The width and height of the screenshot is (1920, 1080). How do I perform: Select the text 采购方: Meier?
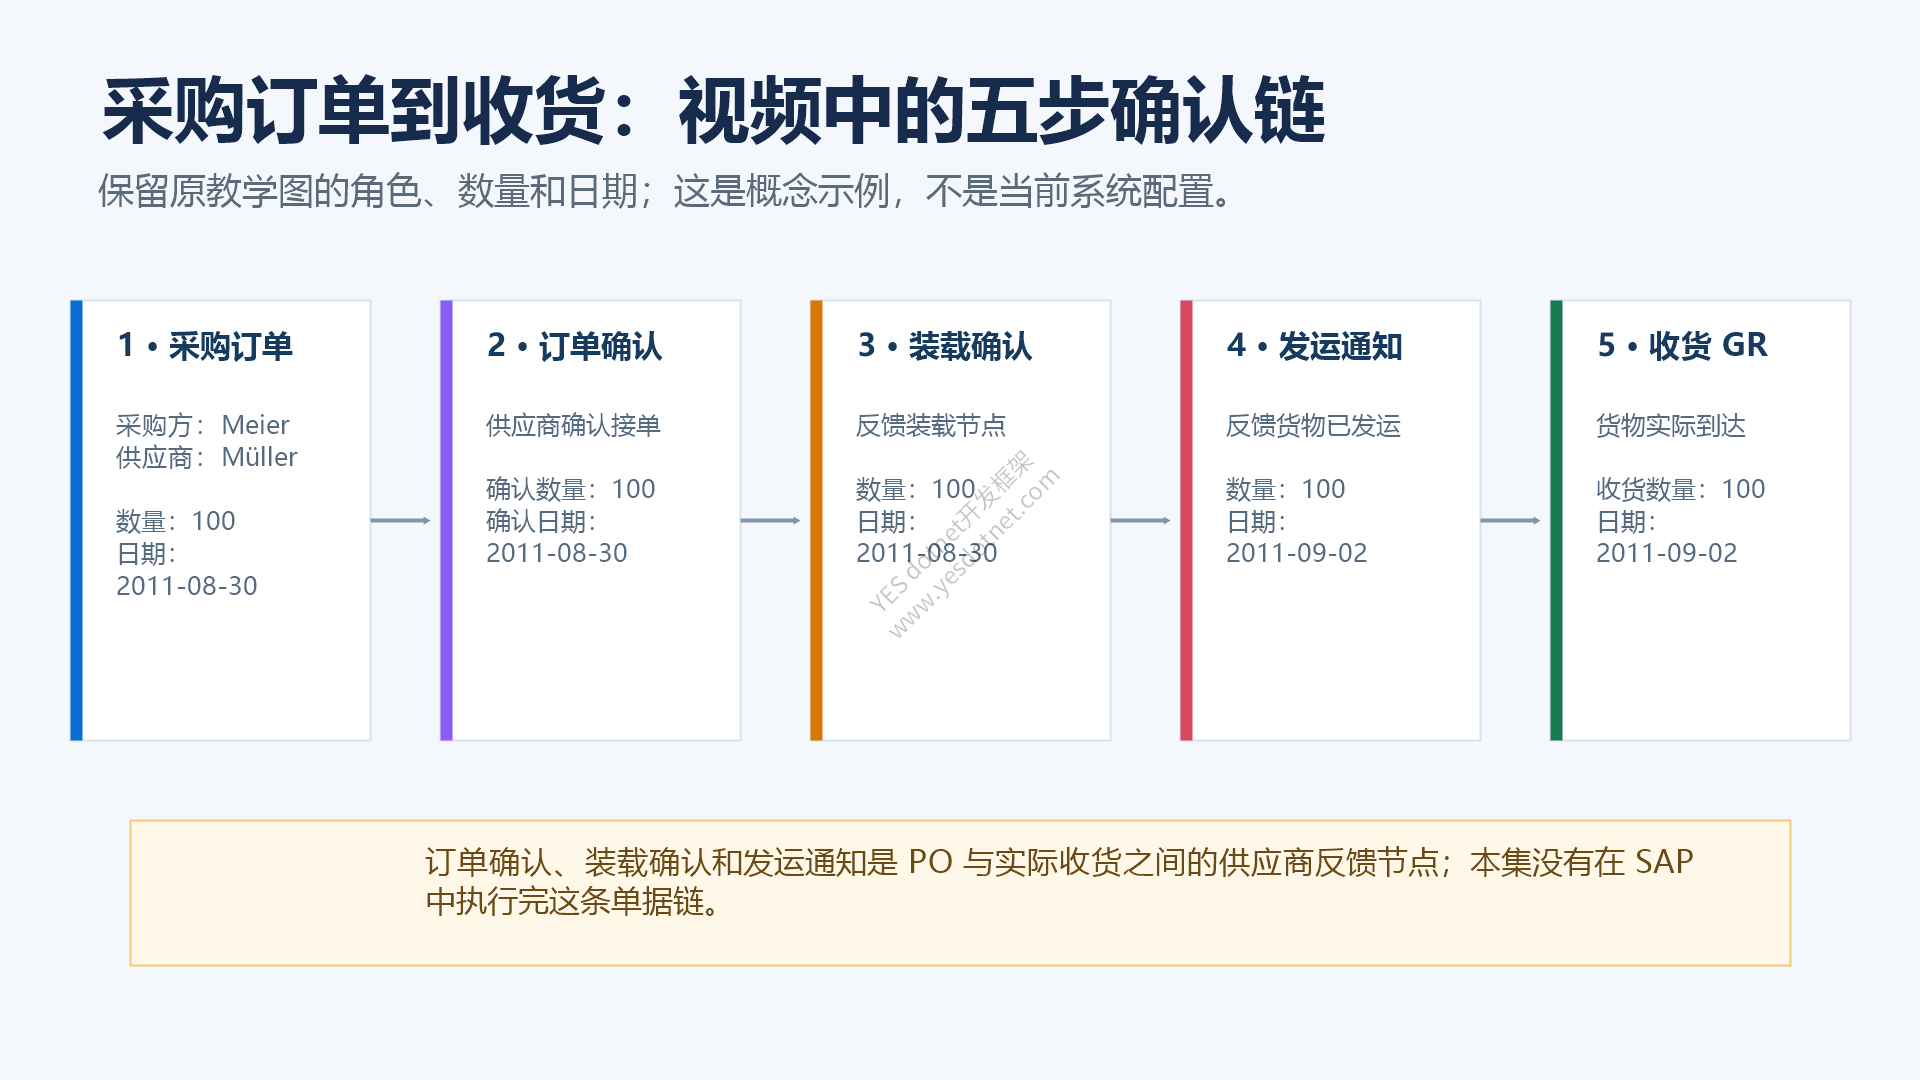tap(203, 425)
